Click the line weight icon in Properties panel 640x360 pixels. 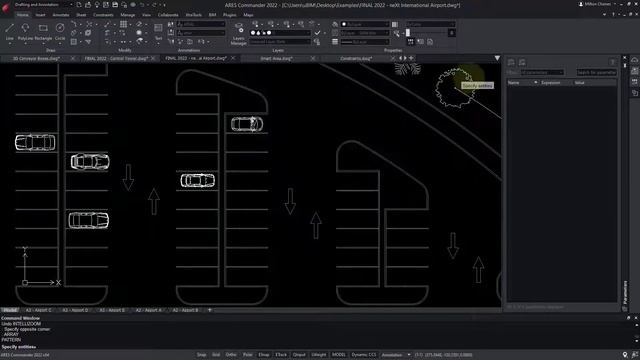335,42
